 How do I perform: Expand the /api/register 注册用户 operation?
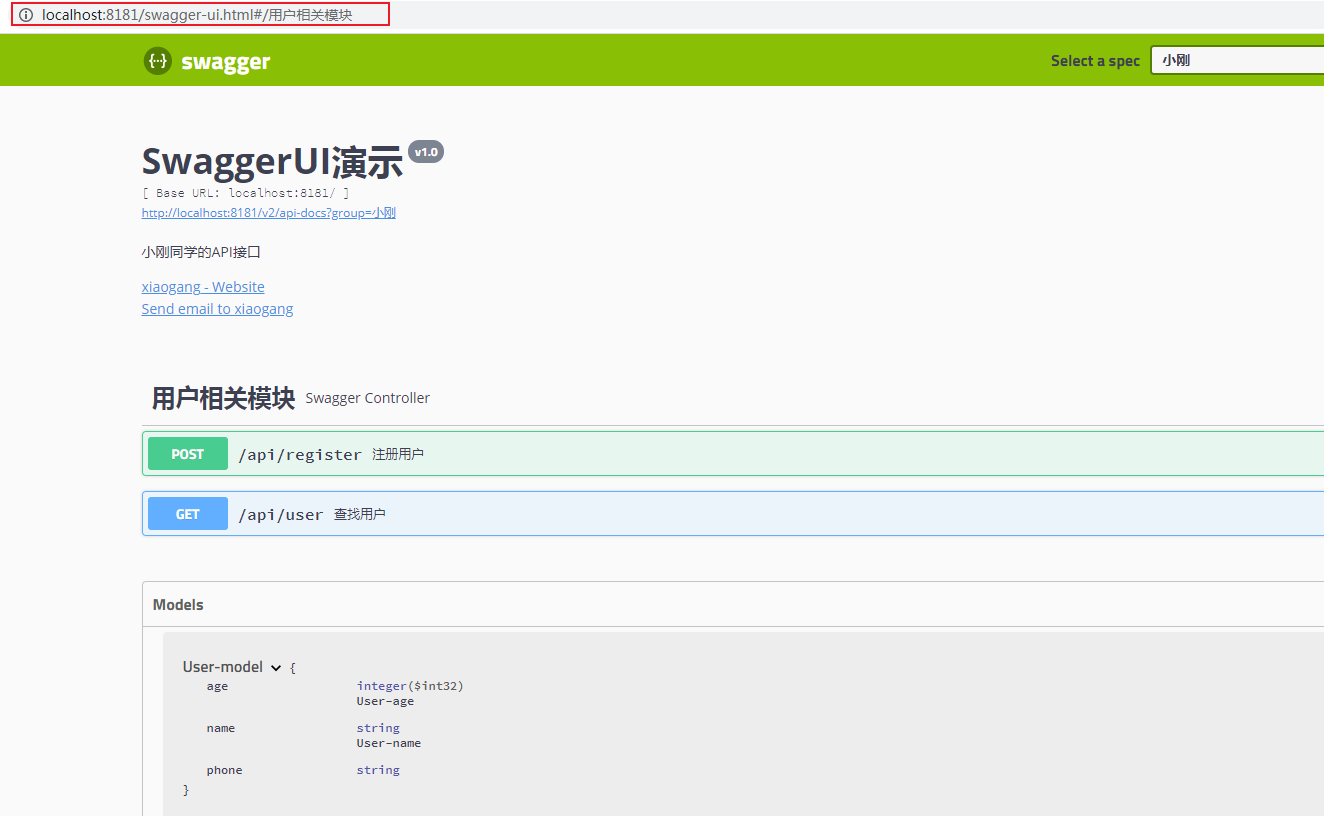tap(733, 454)
